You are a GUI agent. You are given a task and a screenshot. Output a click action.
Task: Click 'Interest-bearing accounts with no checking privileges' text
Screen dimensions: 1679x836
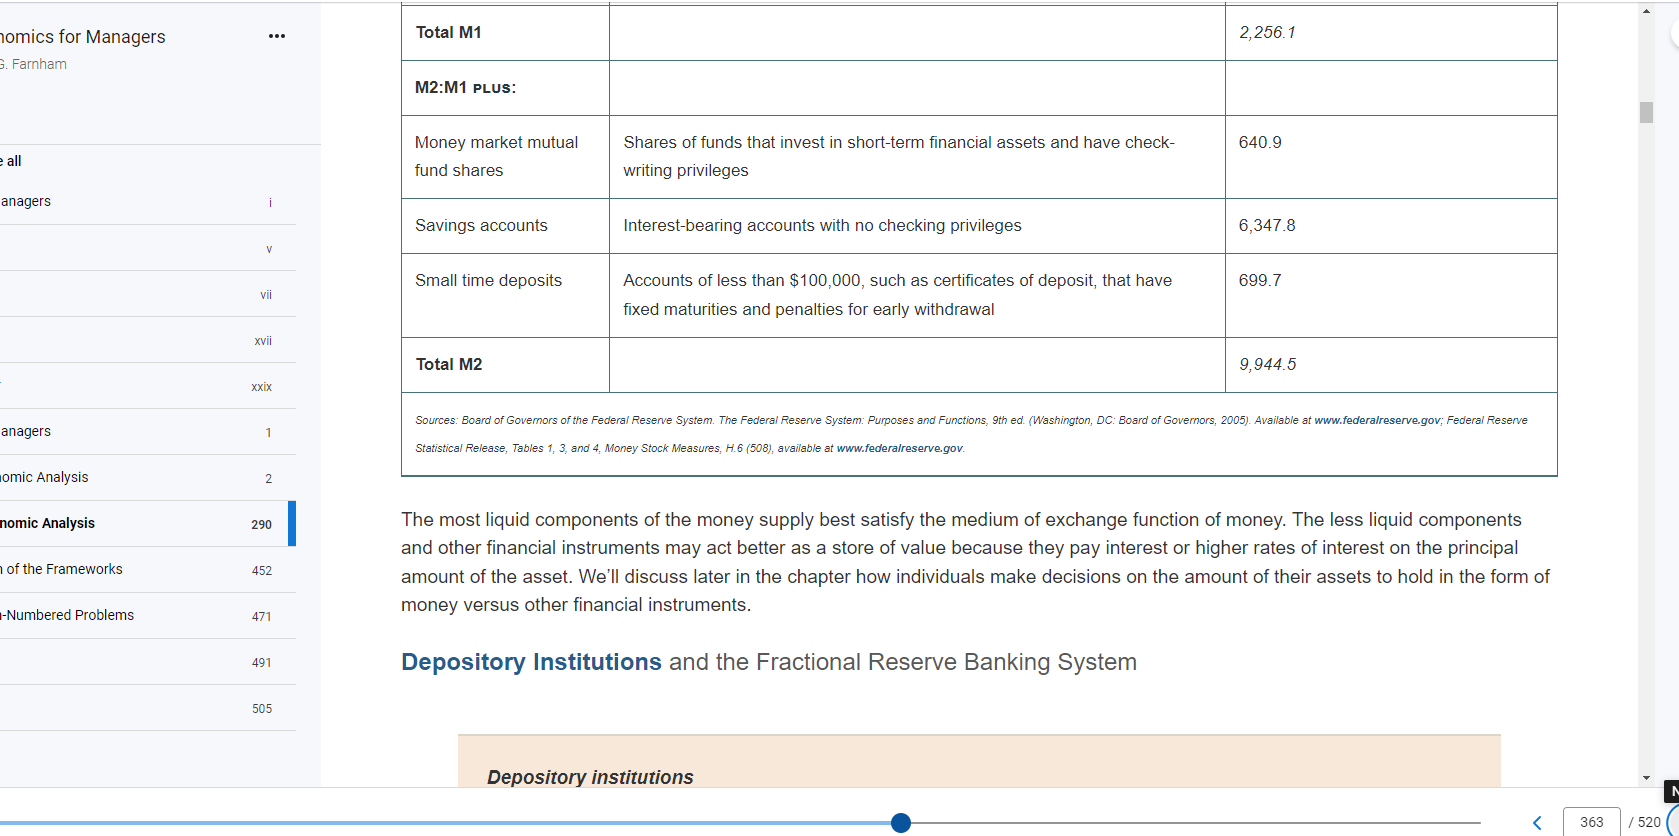[x=822, y=225]
